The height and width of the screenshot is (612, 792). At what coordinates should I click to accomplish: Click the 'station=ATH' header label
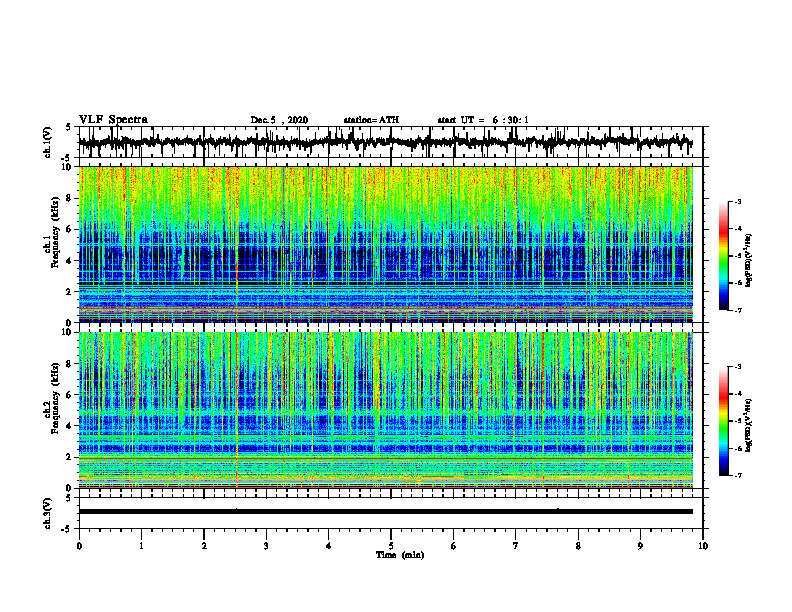(x=371, y=120)
